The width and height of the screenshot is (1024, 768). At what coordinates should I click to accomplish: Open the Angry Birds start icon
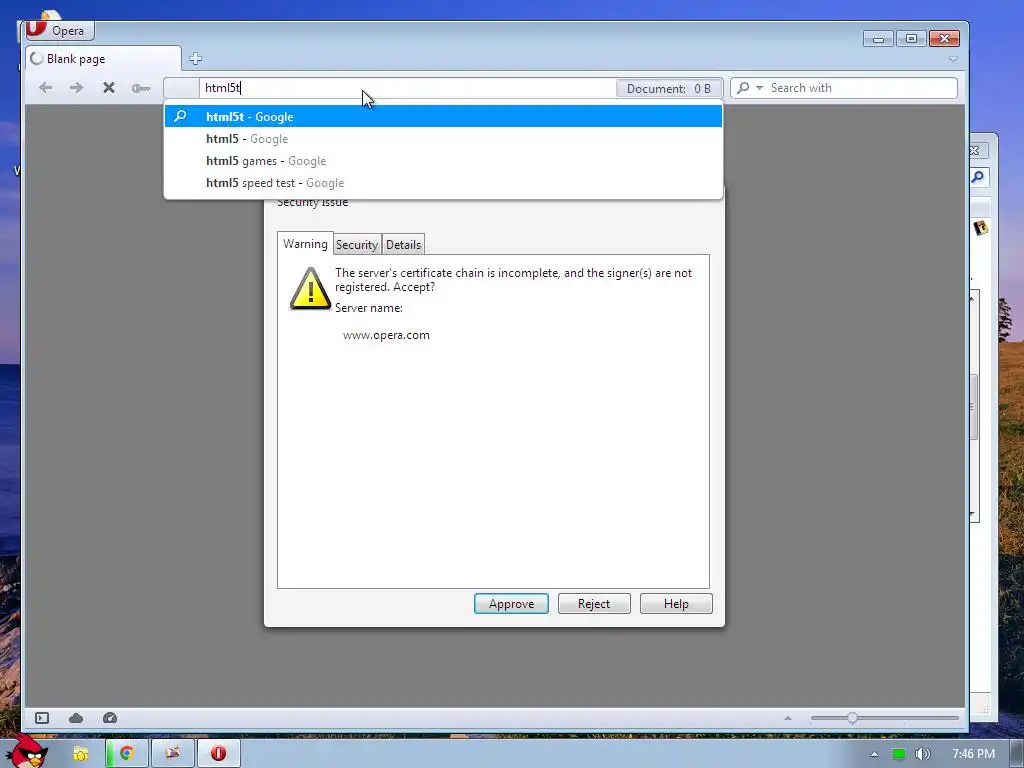click(x=26, y=752)
